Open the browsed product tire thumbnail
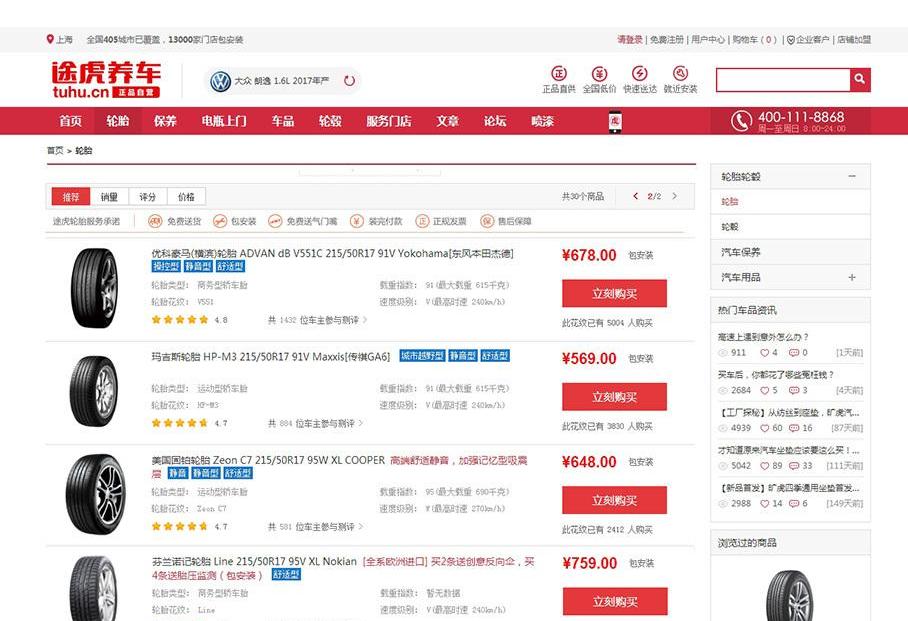Viewport: 908px width, 621px height. click(790, 596)
